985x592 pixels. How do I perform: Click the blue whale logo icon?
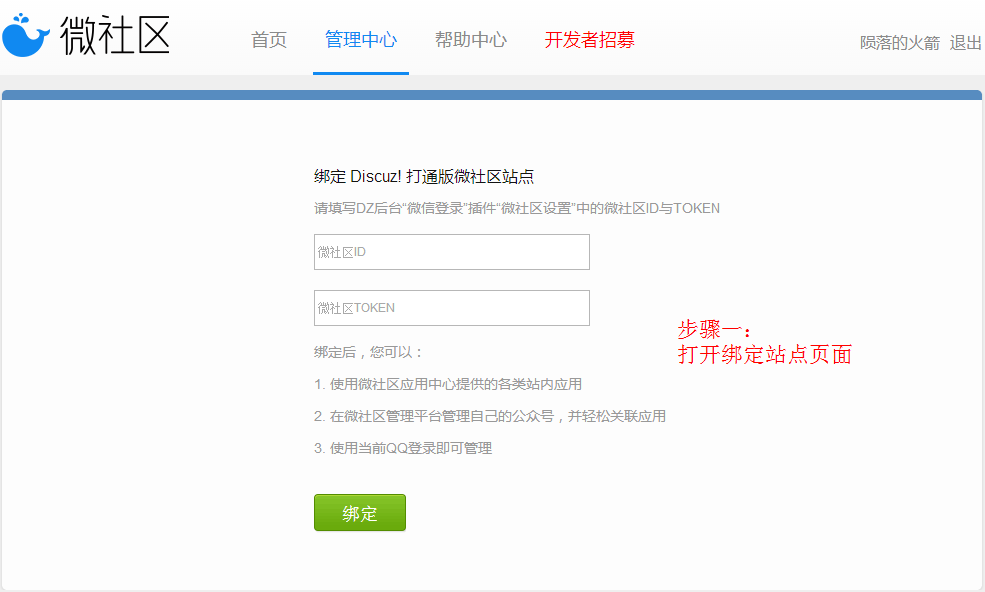[x=26, y=35]
